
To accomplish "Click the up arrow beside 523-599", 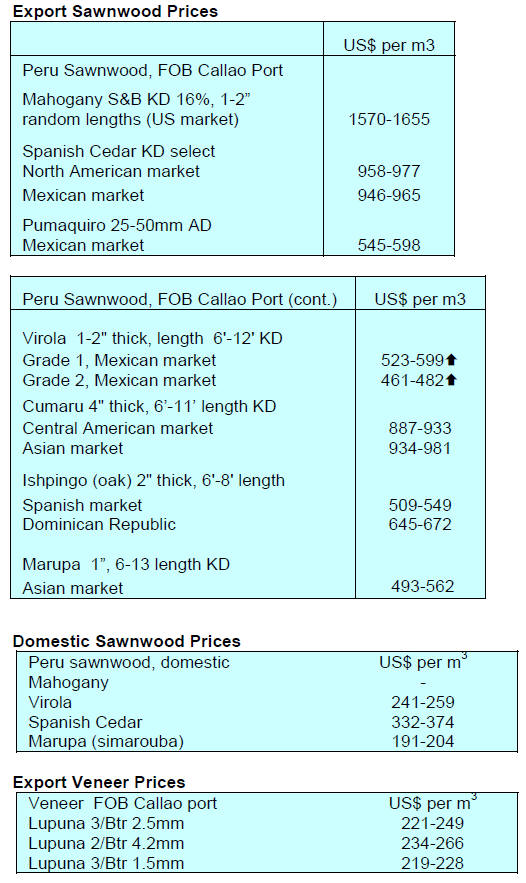I will 451,360.
